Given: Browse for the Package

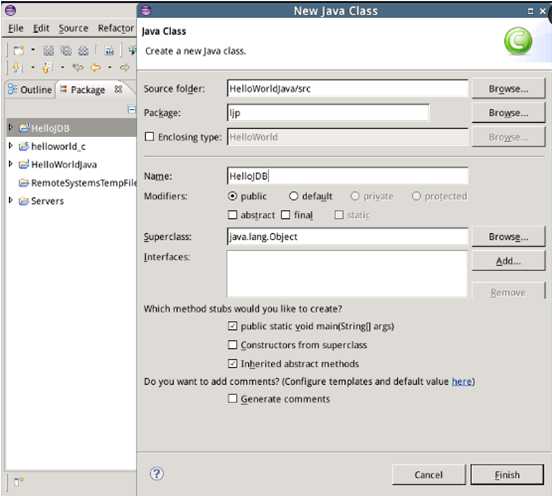Looking at the screenshot, I should (508, 113).
